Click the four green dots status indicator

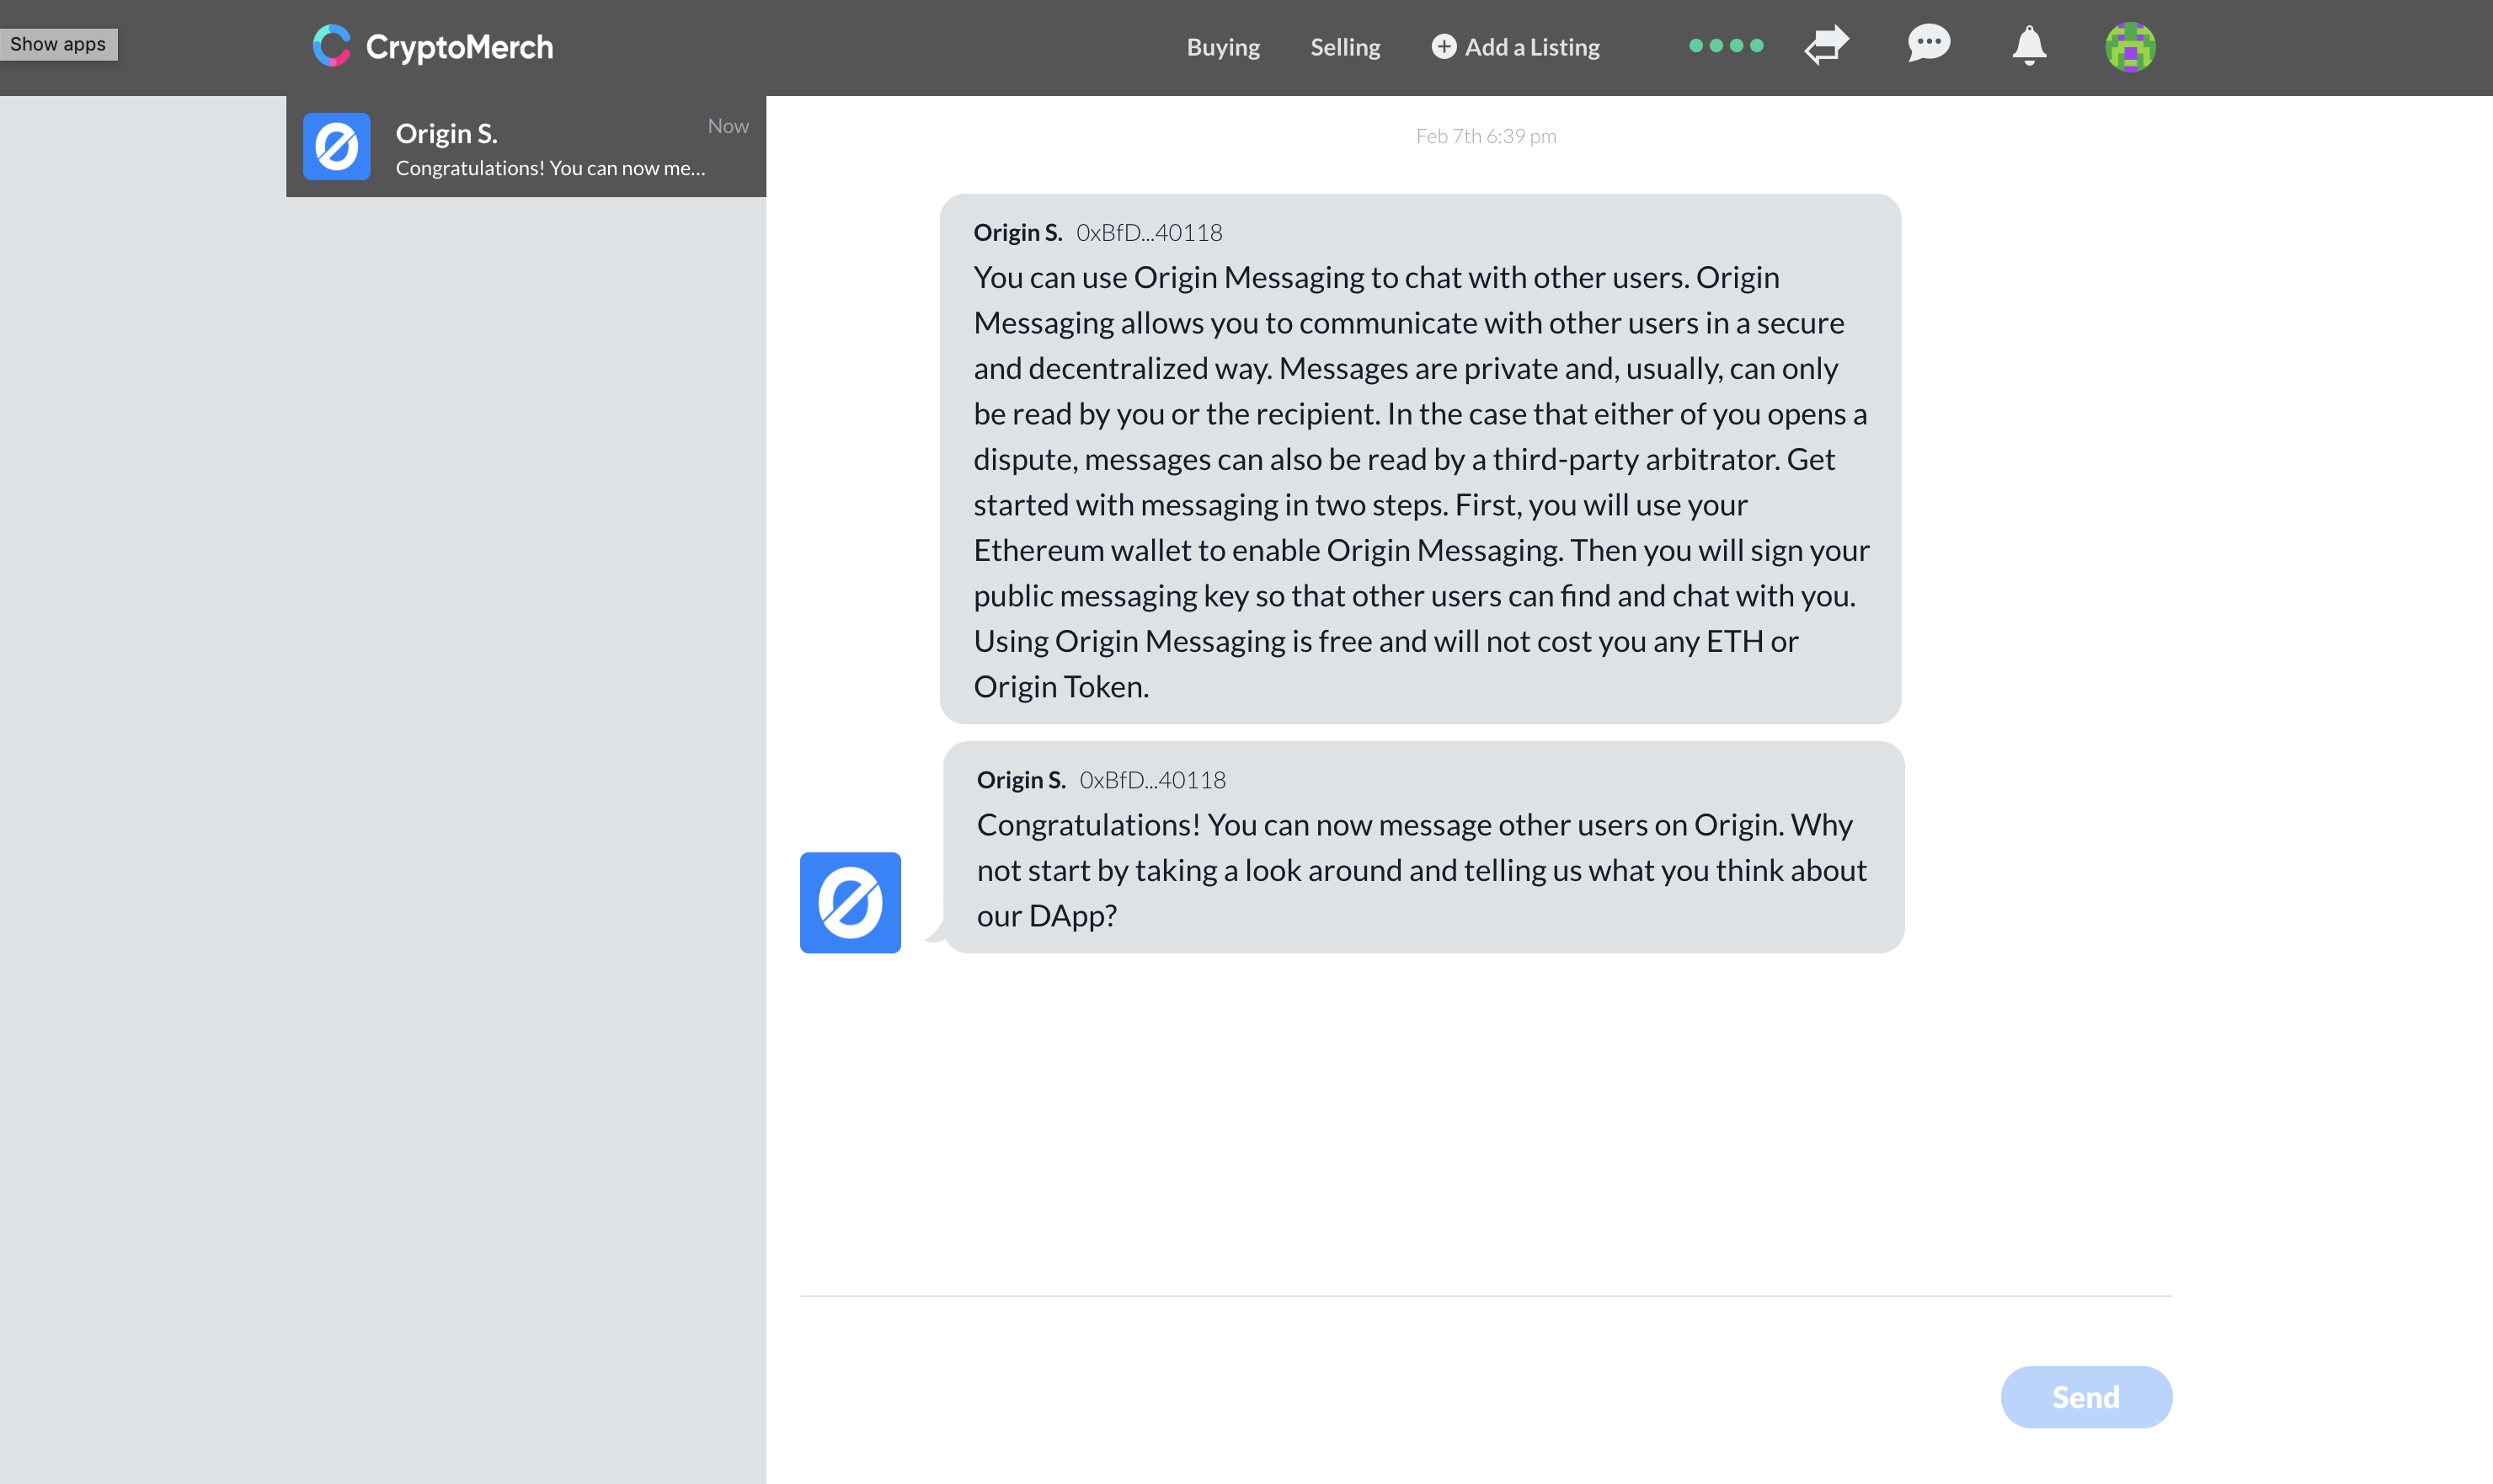(1726, 45)
